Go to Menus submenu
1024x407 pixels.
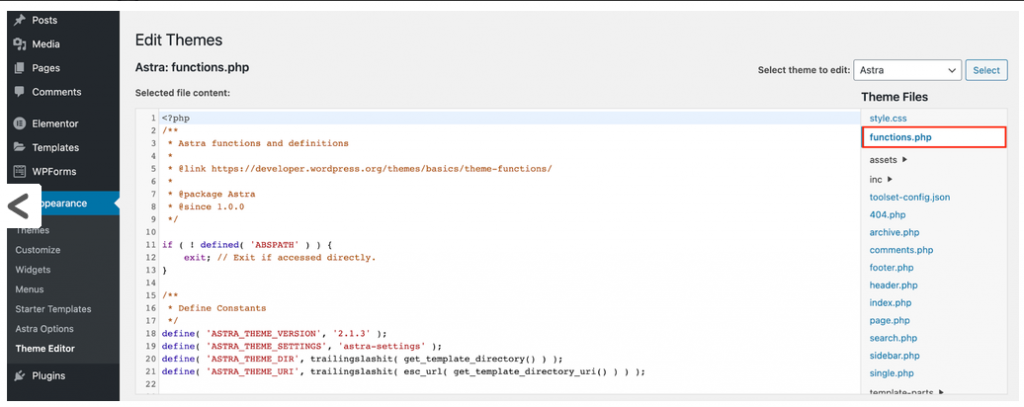[x=29, y=289]
